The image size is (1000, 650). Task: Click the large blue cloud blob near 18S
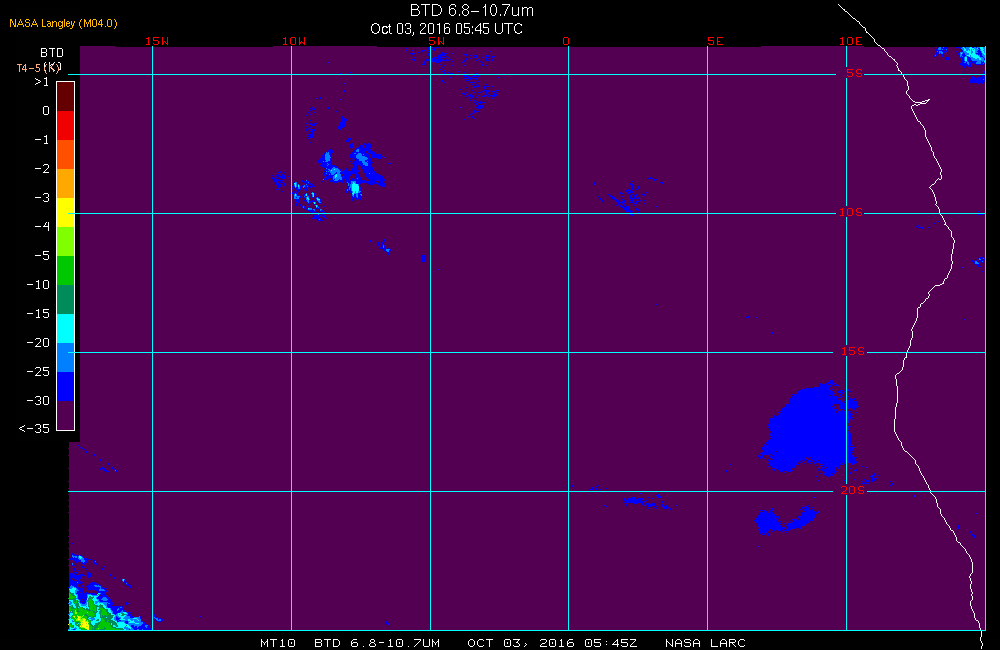coord(810,429)
